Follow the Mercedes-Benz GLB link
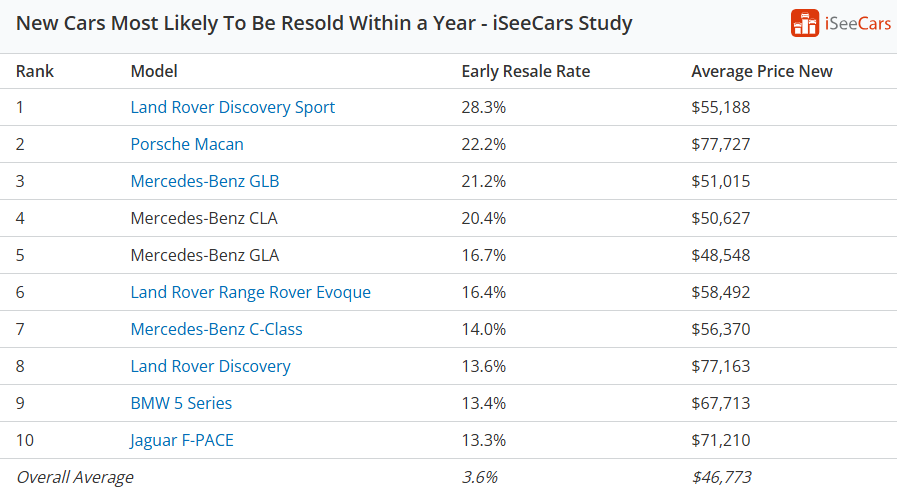Image resolution: width=897 pixels, height=493 pixels. [x=205, y=181]
